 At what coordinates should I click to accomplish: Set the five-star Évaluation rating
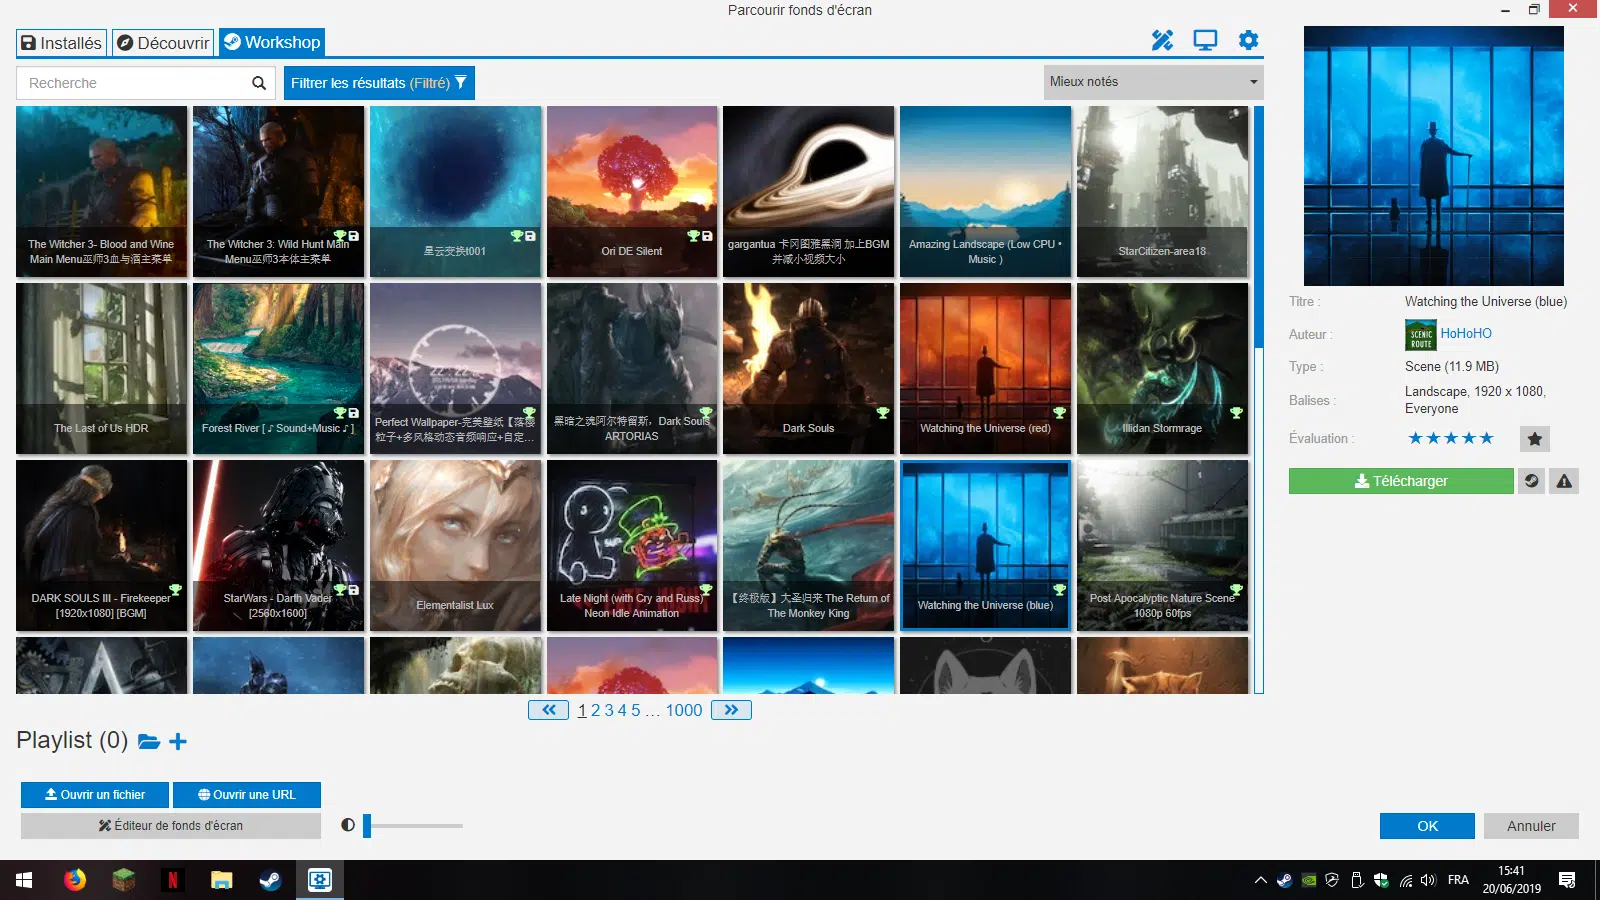point(1450,438)
